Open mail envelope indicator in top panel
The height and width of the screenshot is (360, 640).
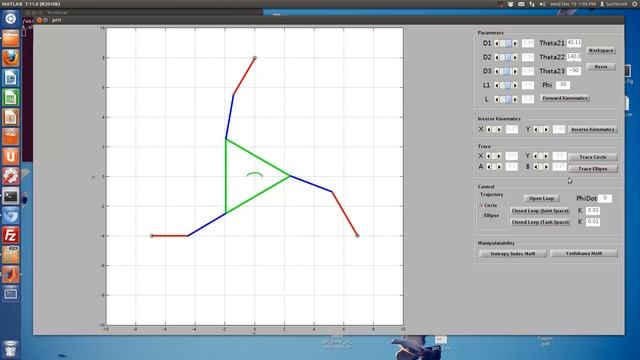tap(521, 4)
